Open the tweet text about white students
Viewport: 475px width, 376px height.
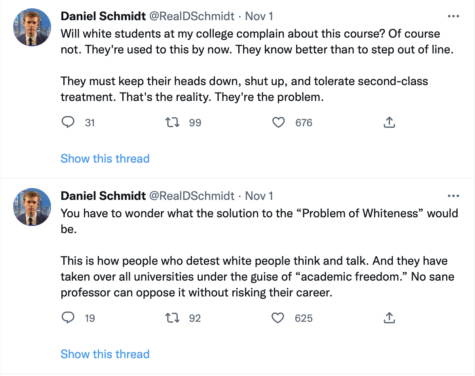tap(257, 65)
